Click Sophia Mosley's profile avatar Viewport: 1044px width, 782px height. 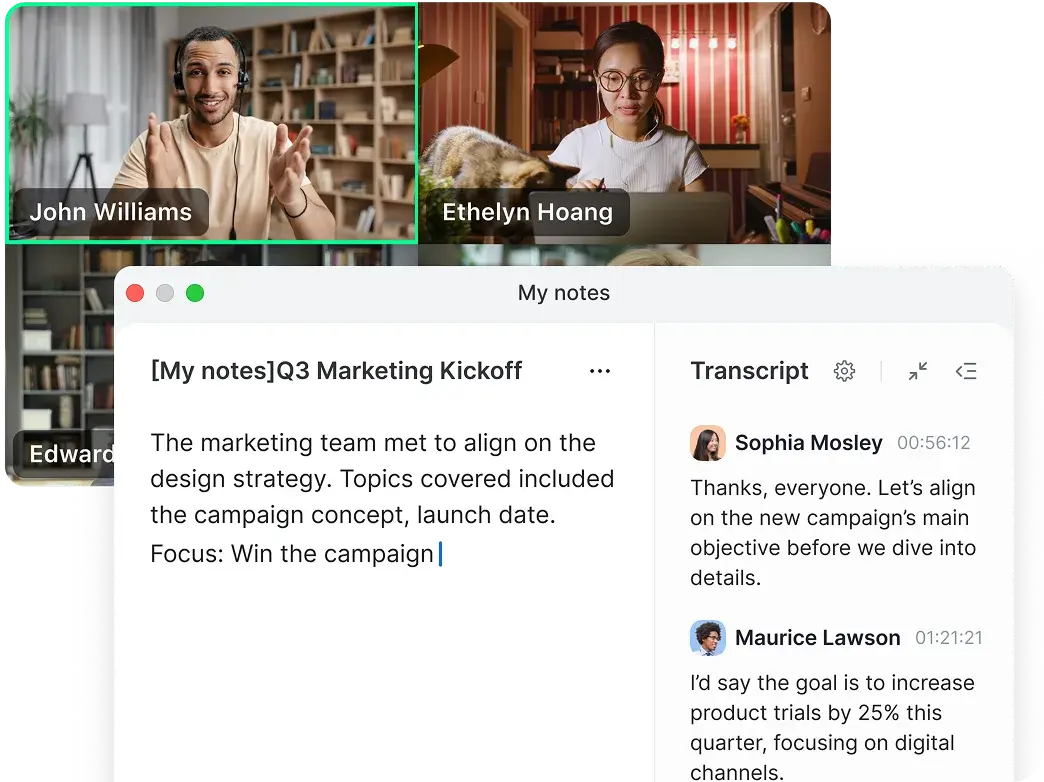[x=708, y=443]
